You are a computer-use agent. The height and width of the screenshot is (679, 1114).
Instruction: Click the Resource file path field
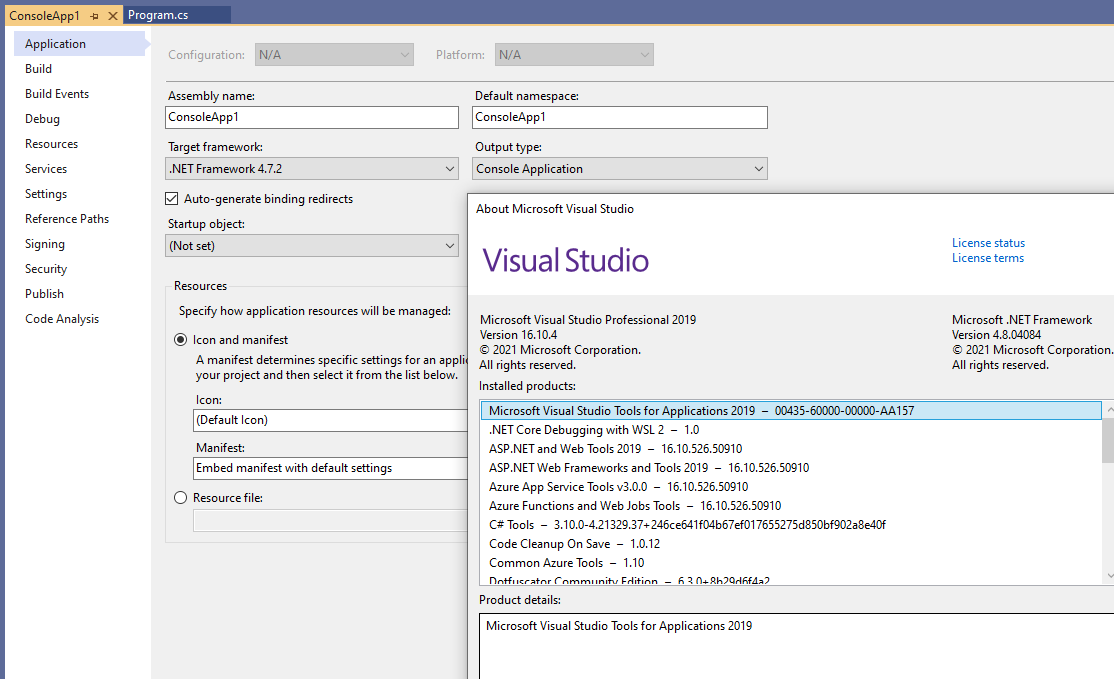330,521
